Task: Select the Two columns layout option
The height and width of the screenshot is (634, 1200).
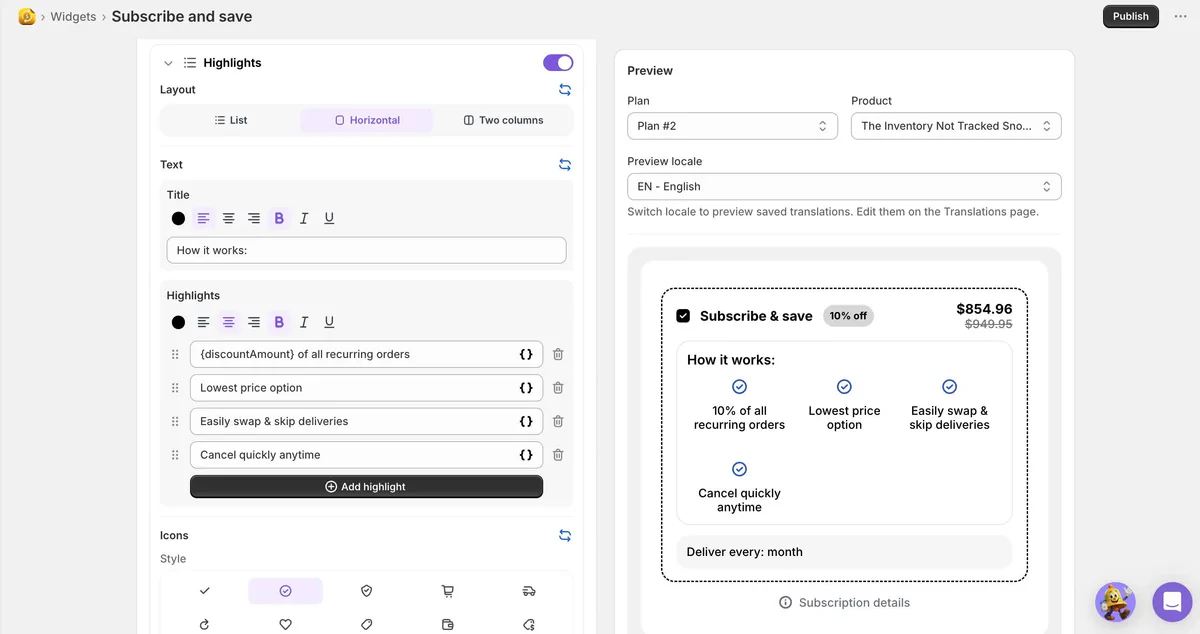Action: (x=504, y=120)
